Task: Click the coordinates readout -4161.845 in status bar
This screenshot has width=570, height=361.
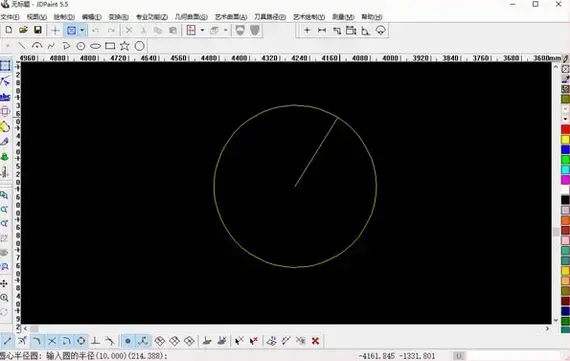Action: [377, 356]
